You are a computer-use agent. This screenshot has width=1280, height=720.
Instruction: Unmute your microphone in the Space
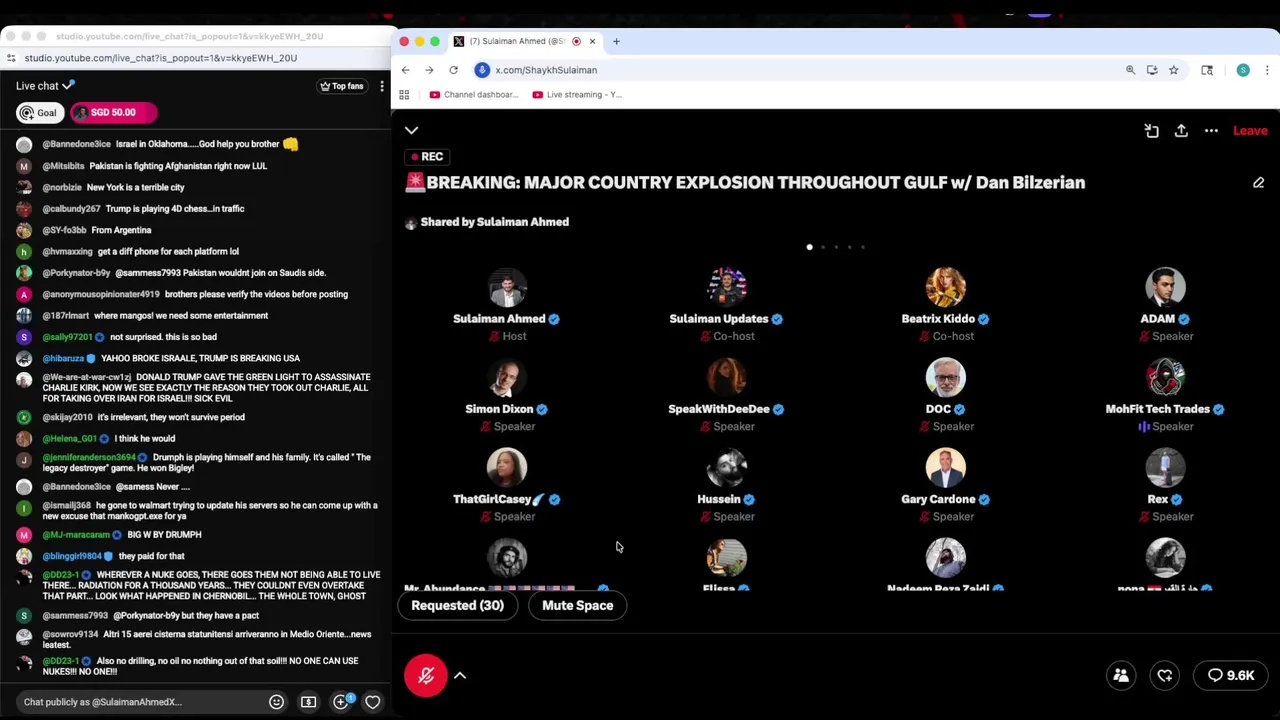(x=426, y=676)
